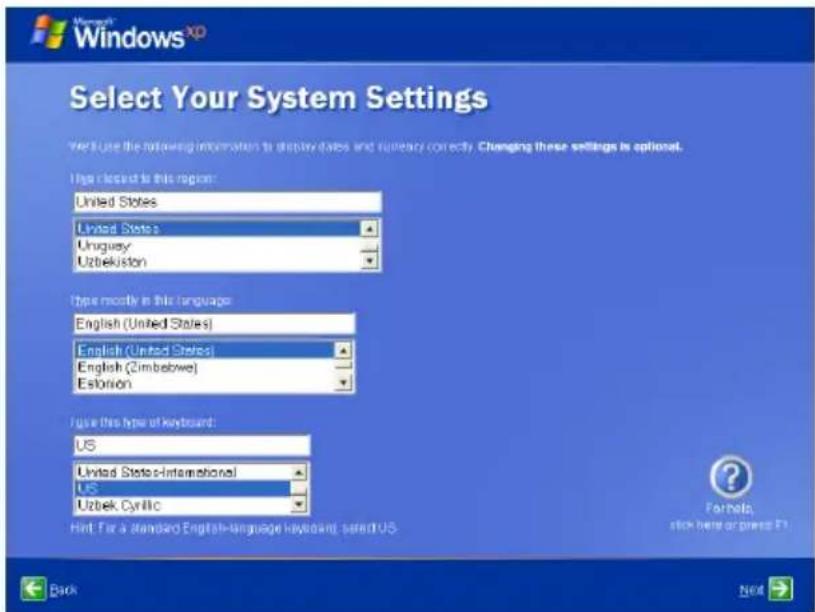Select English (United States) in language list
The image size is (815, 612).
205,350
